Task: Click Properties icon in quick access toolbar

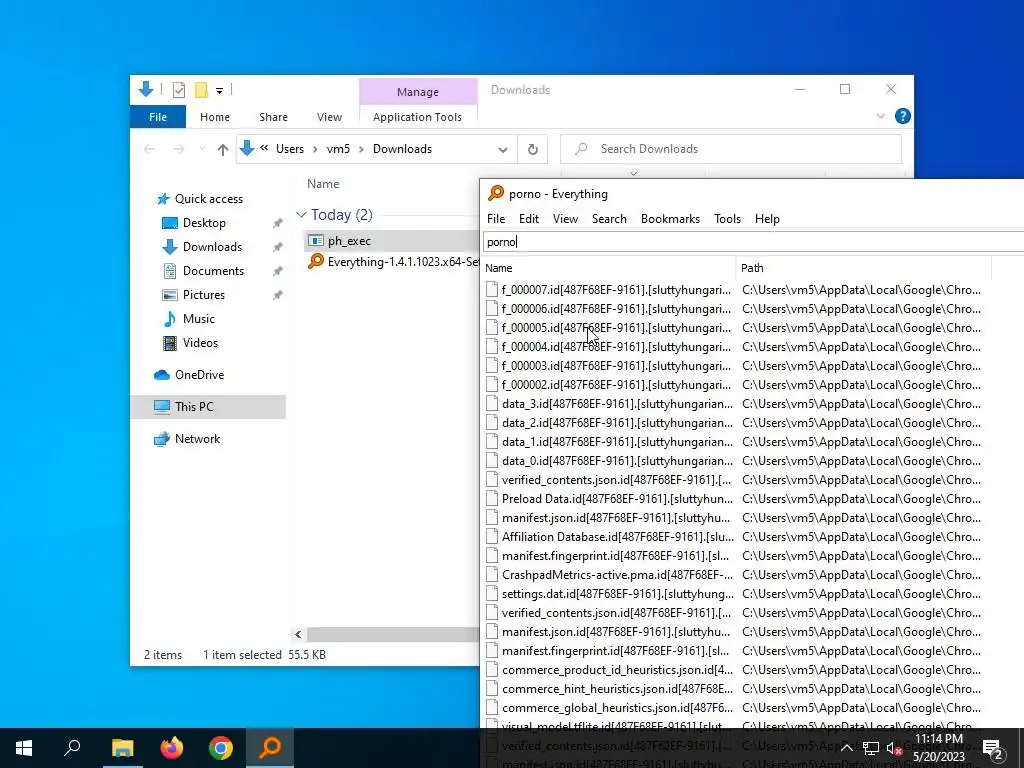Action: 179,90
